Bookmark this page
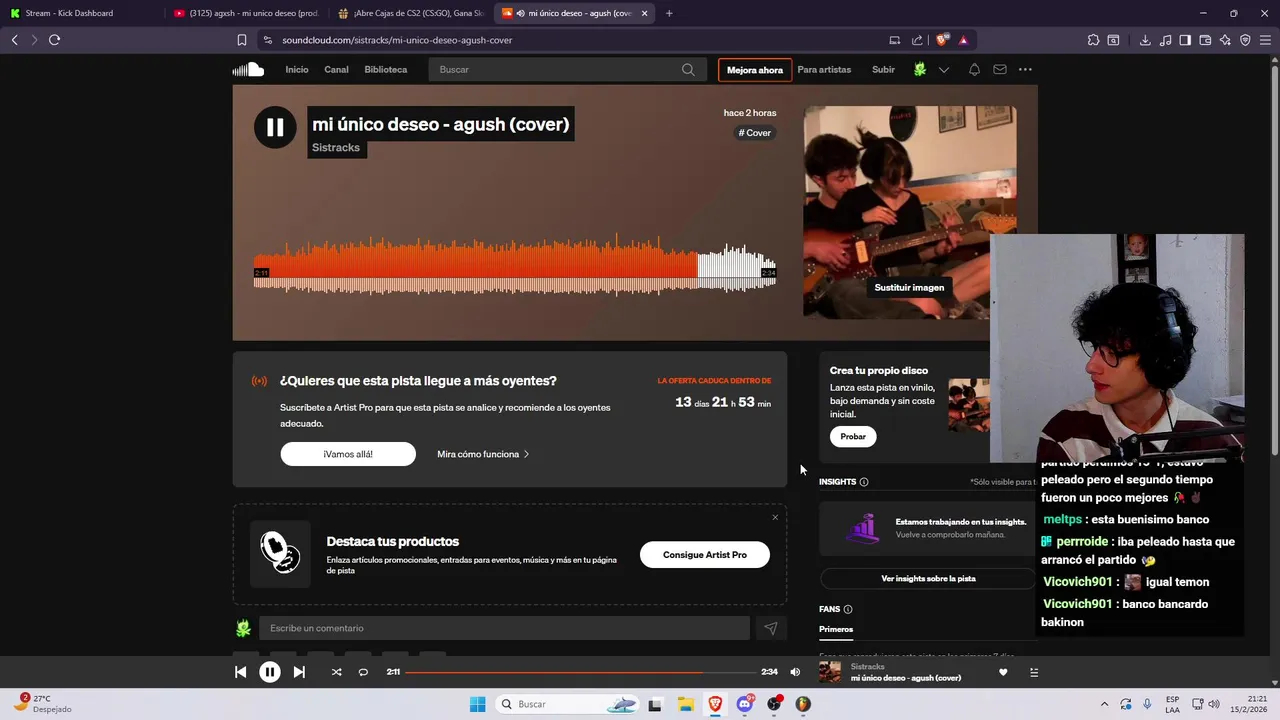Screen dimensions: 1280x720 241,40
